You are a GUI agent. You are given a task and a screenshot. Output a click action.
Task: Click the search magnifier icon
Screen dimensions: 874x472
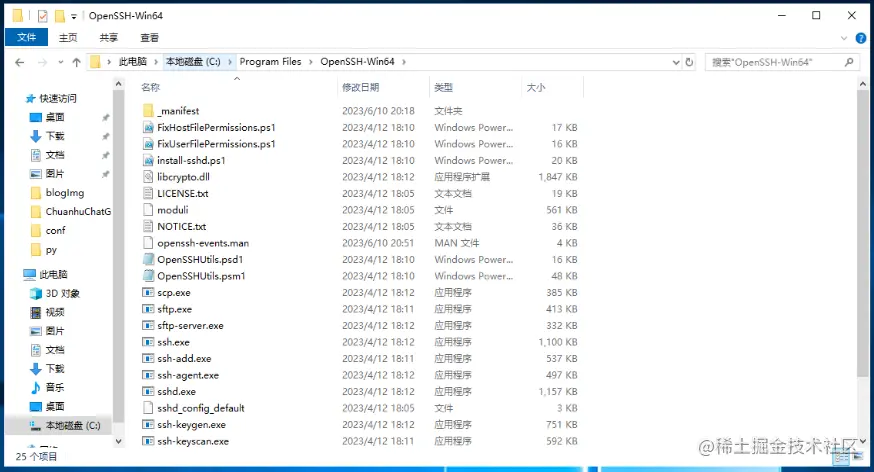tap(849, 62)
